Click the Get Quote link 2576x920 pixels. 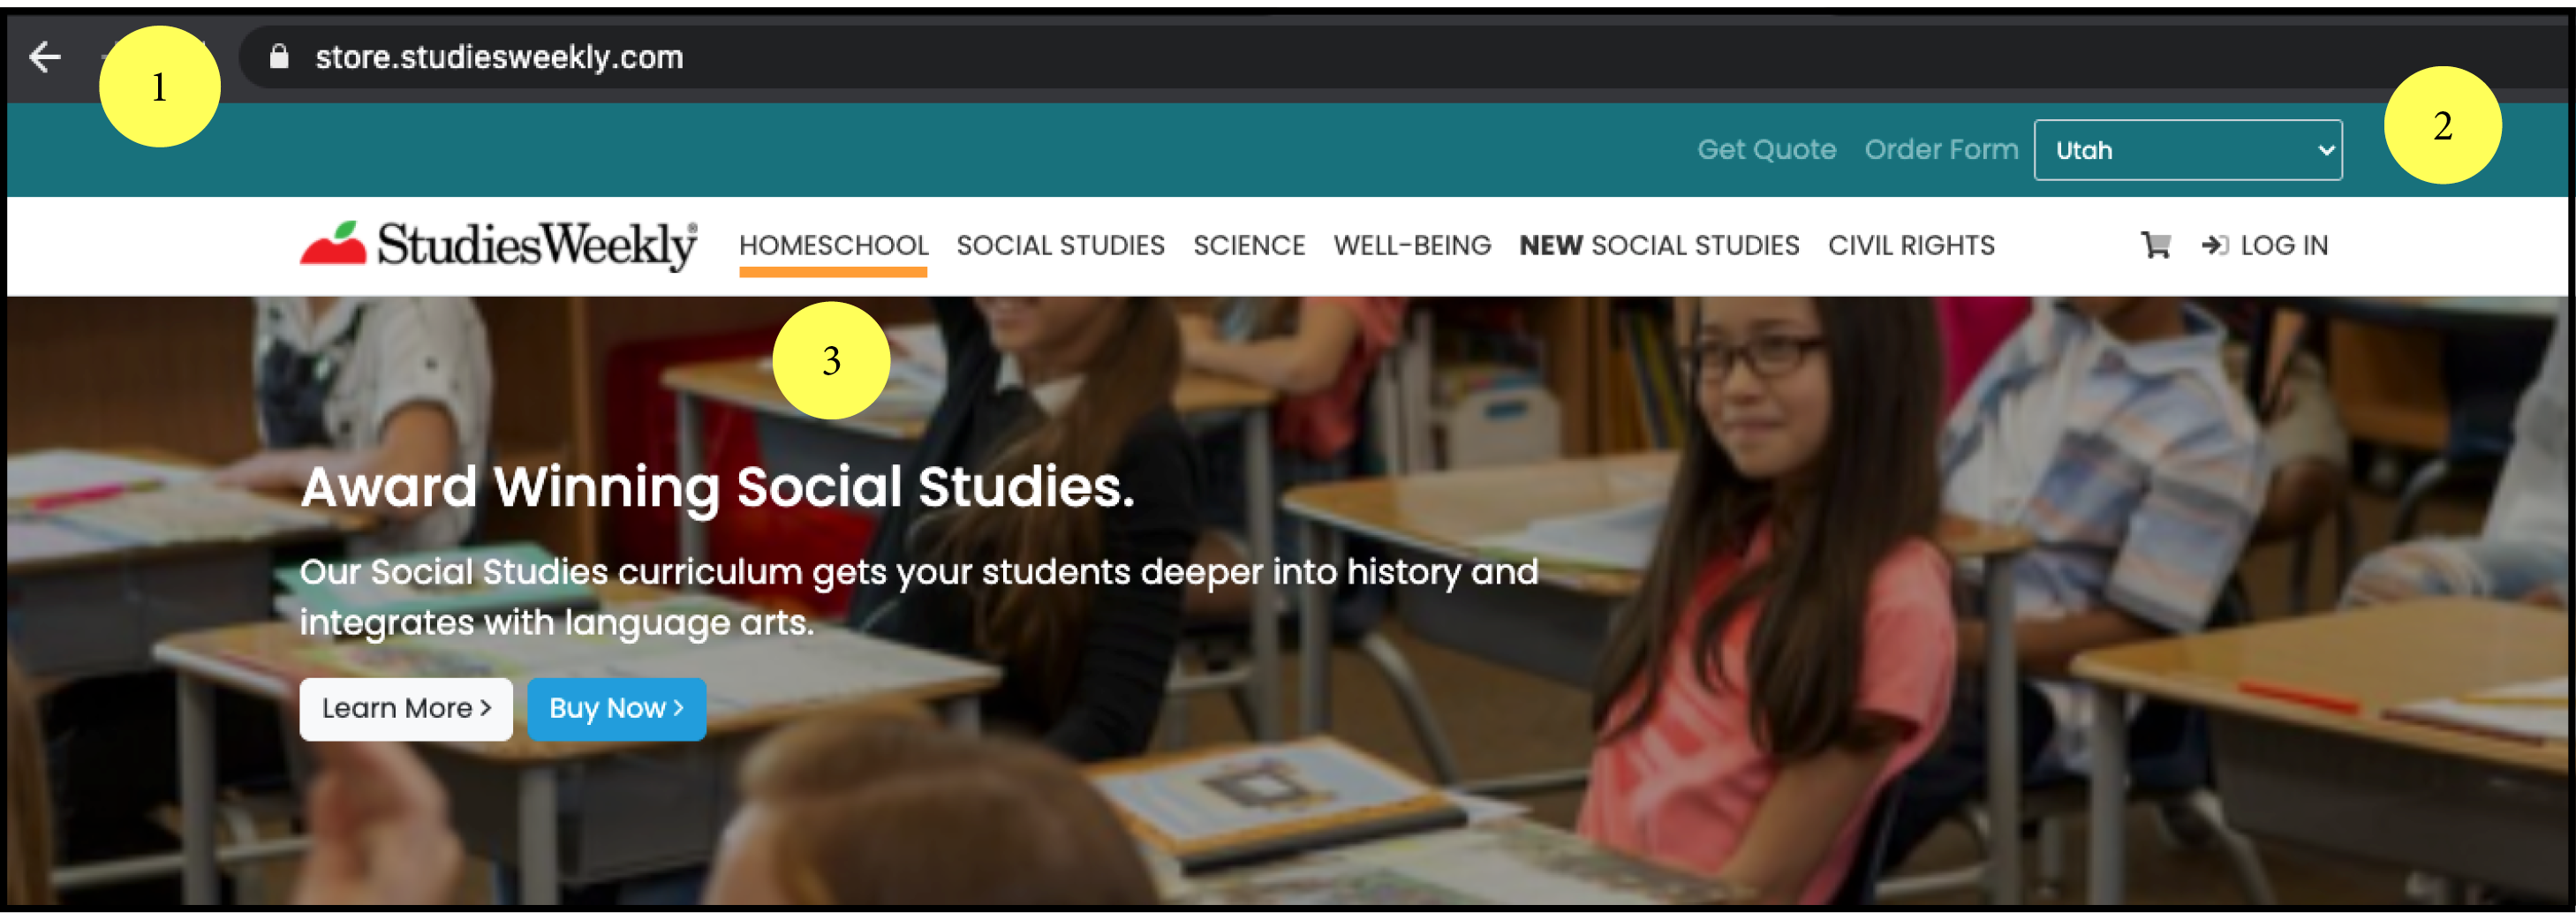pos(1766,150)
